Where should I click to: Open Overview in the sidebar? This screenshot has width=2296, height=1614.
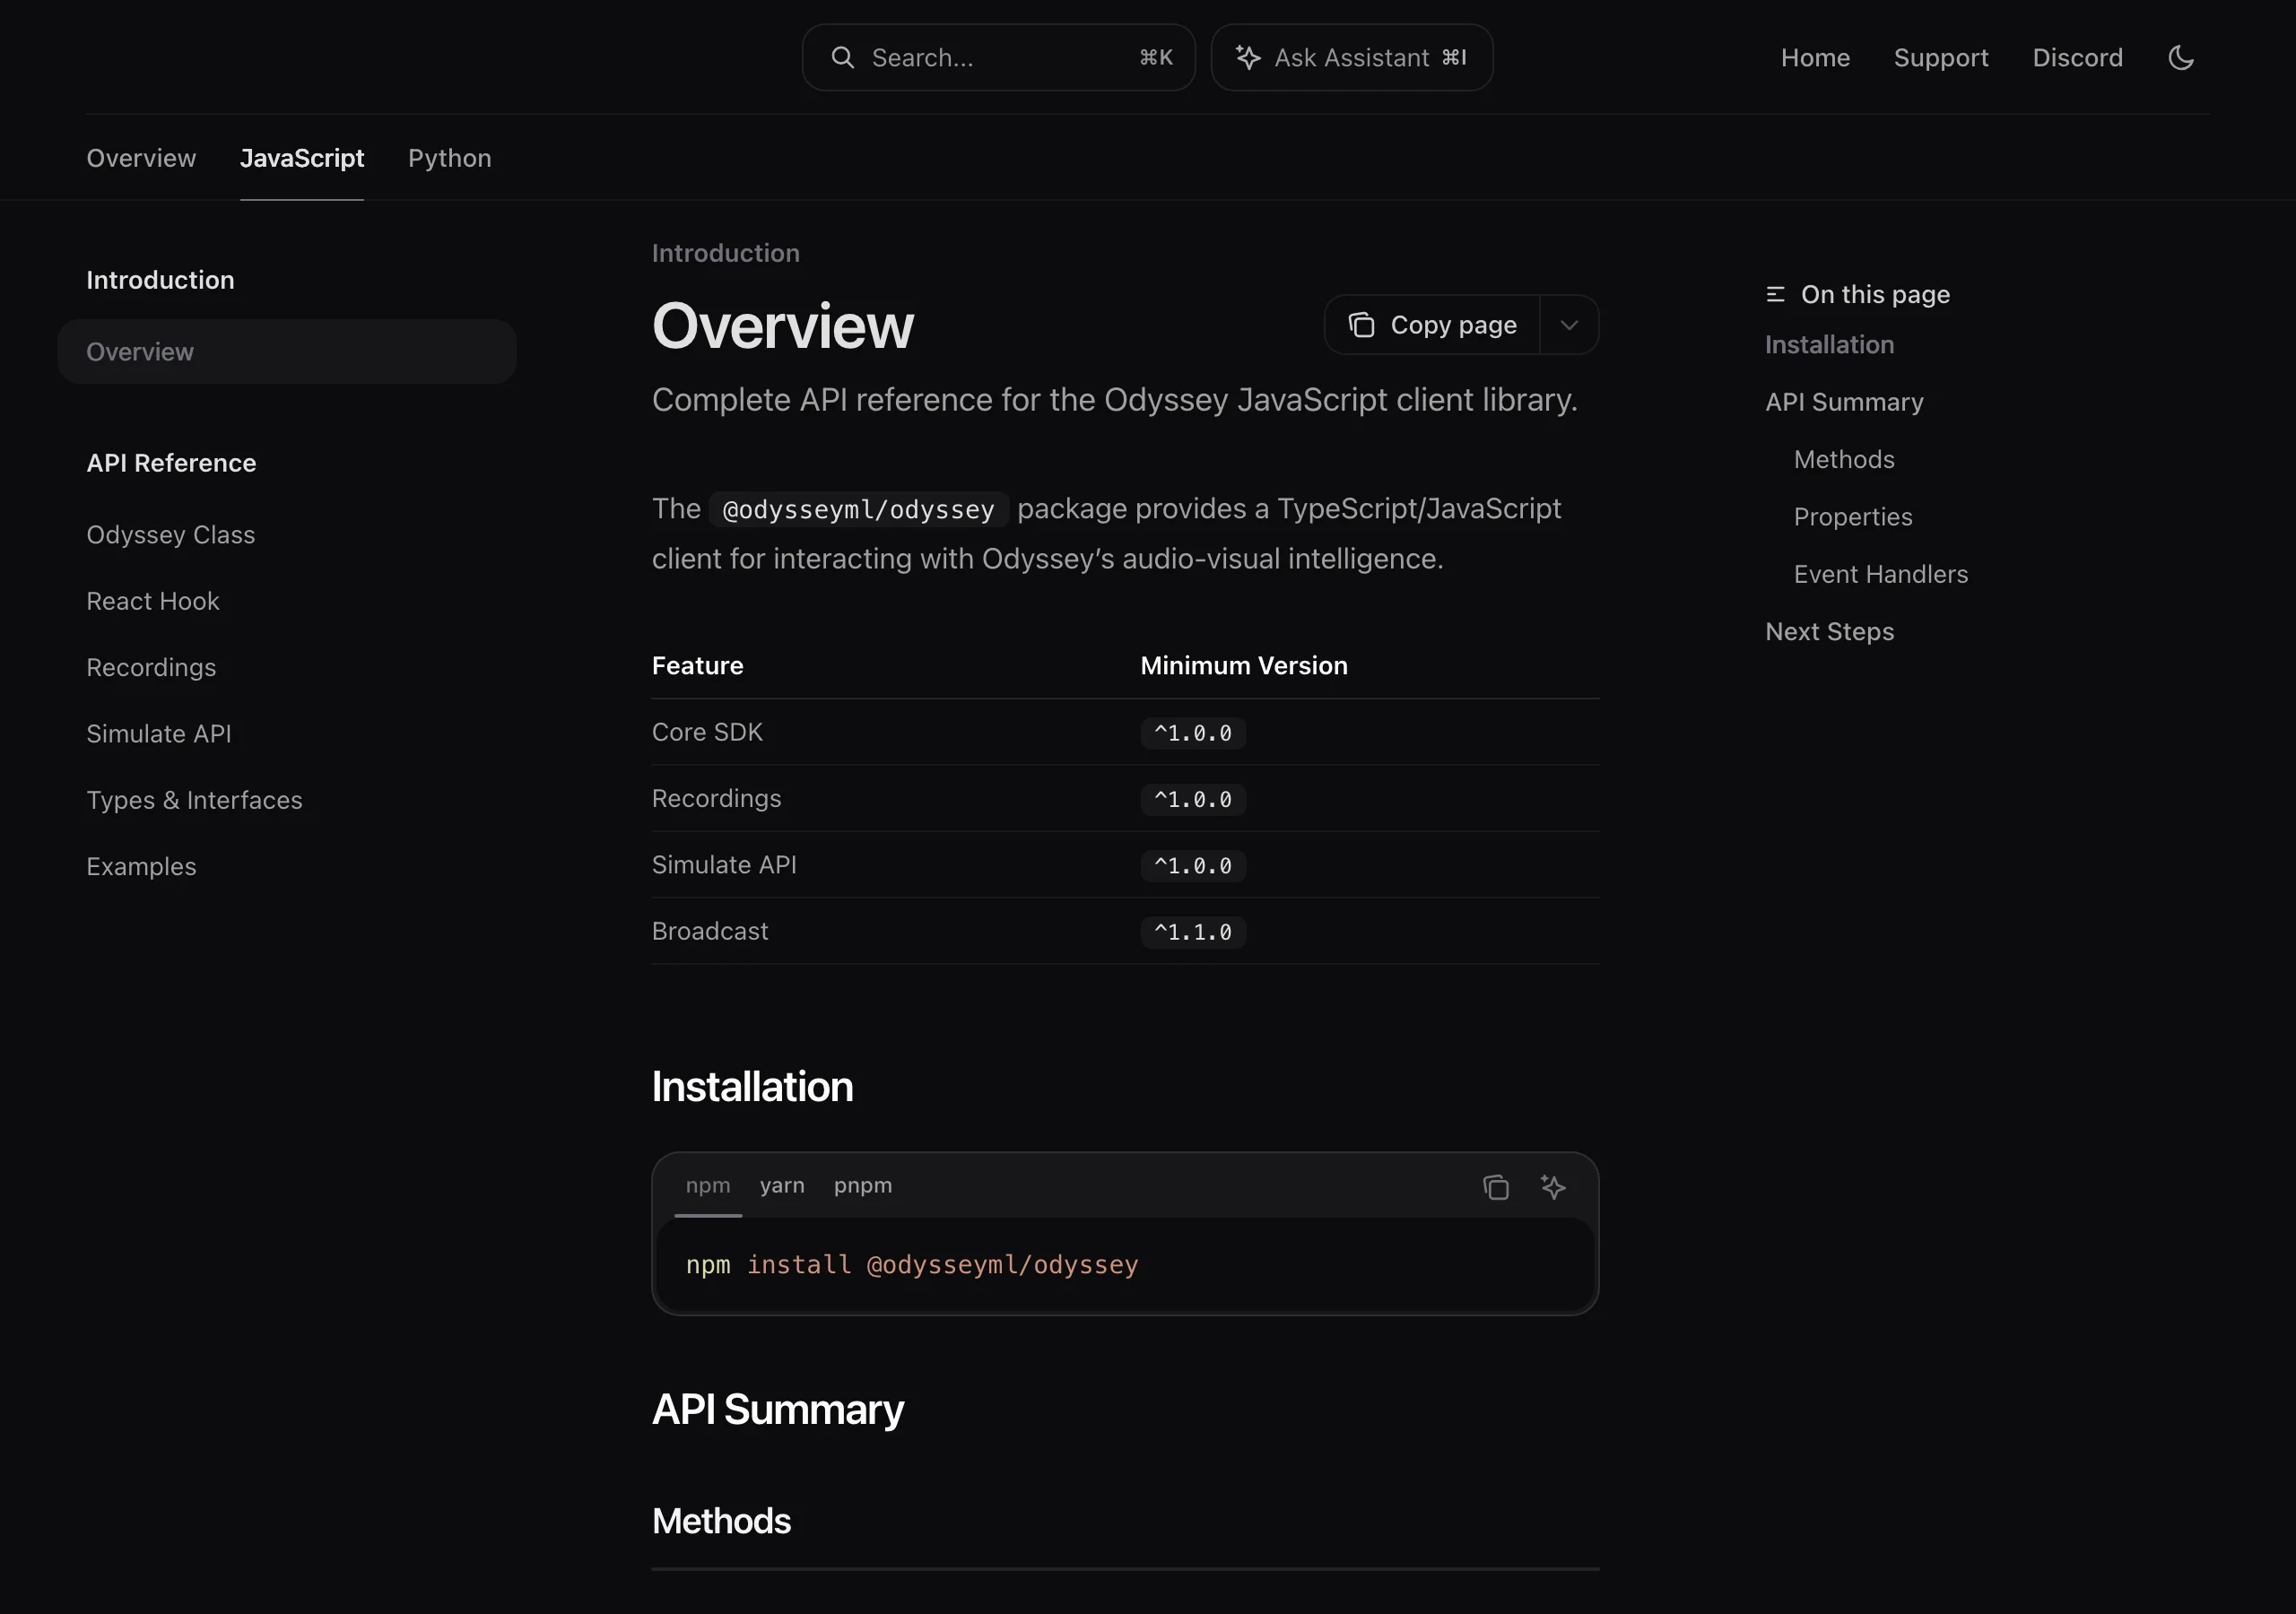click(287, 352)
